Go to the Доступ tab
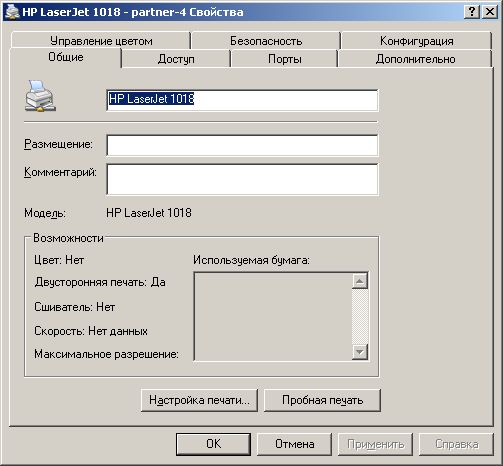 176,59
